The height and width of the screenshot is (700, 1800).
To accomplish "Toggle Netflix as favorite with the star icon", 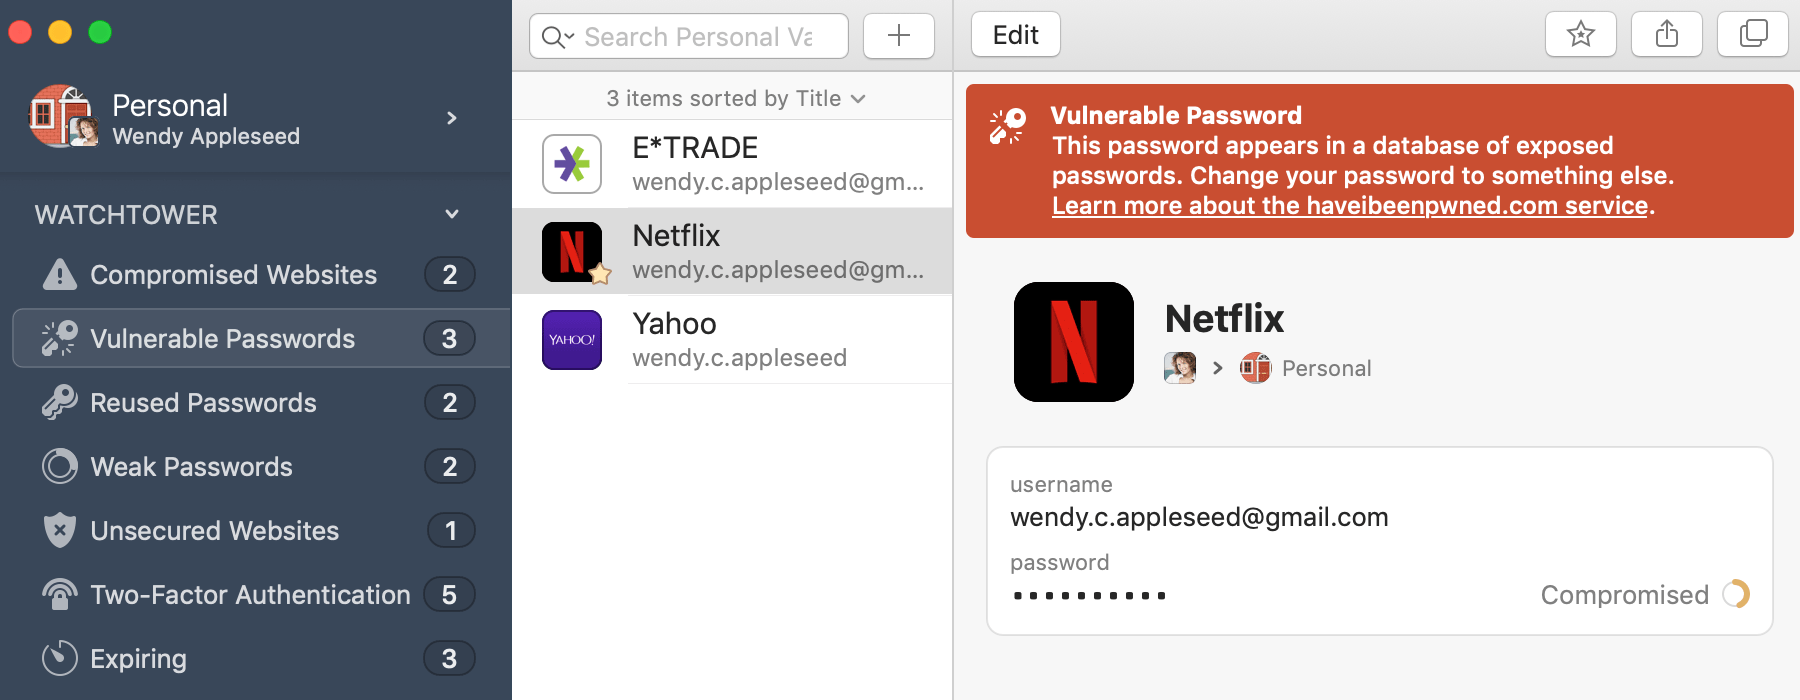I will (x=1581, y=33).
